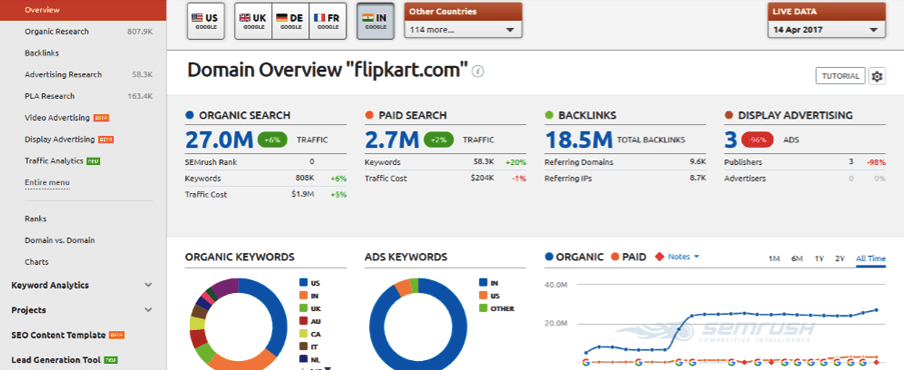Click the first Google update marker on chart
This screenshot has width=904, height=370.
coord(586,363)
